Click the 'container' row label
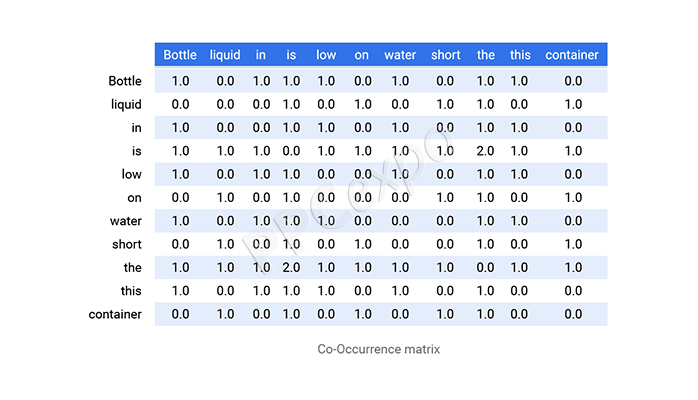 coord(116,315)
